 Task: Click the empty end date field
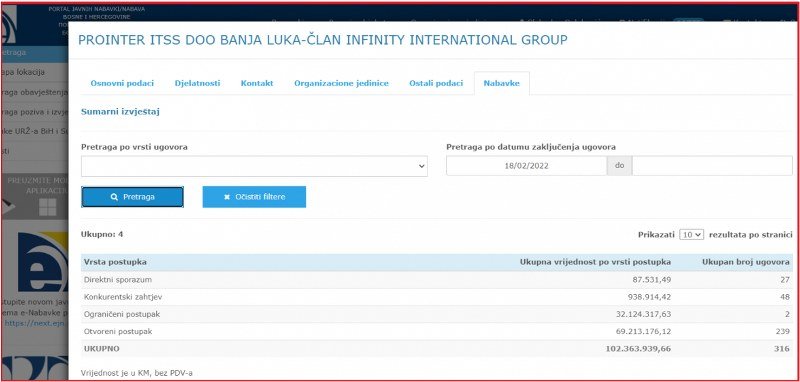point(712,166)
